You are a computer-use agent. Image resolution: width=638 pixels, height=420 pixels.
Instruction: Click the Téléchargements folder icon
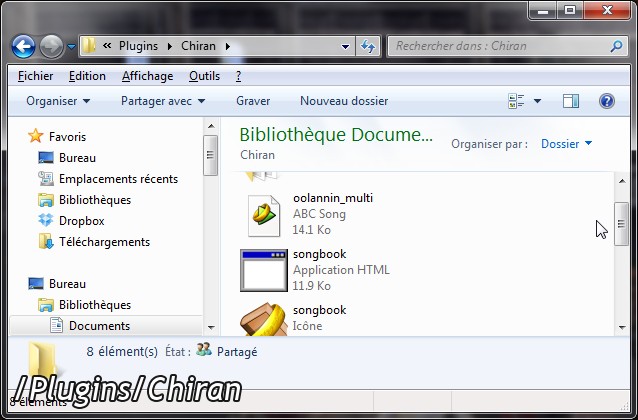[x=46, y=241]
